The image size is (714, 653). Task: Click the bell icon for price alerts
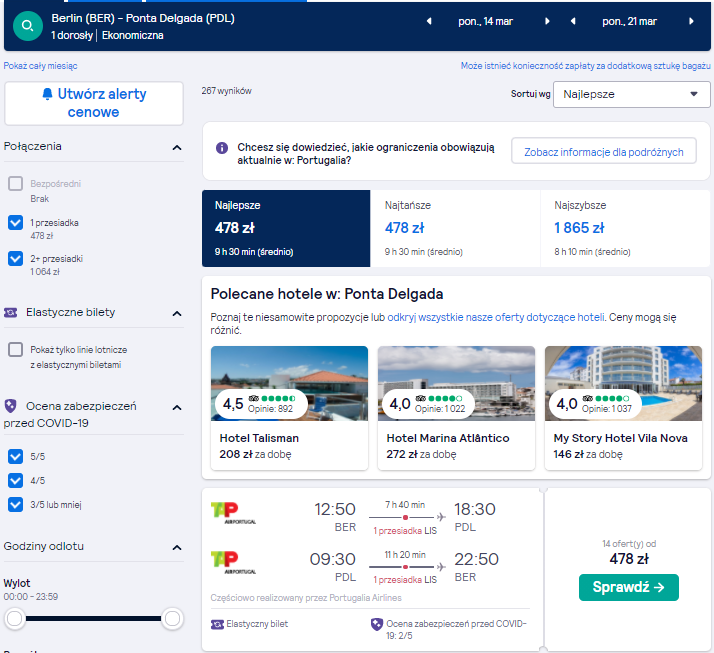(x=47, y=94)
